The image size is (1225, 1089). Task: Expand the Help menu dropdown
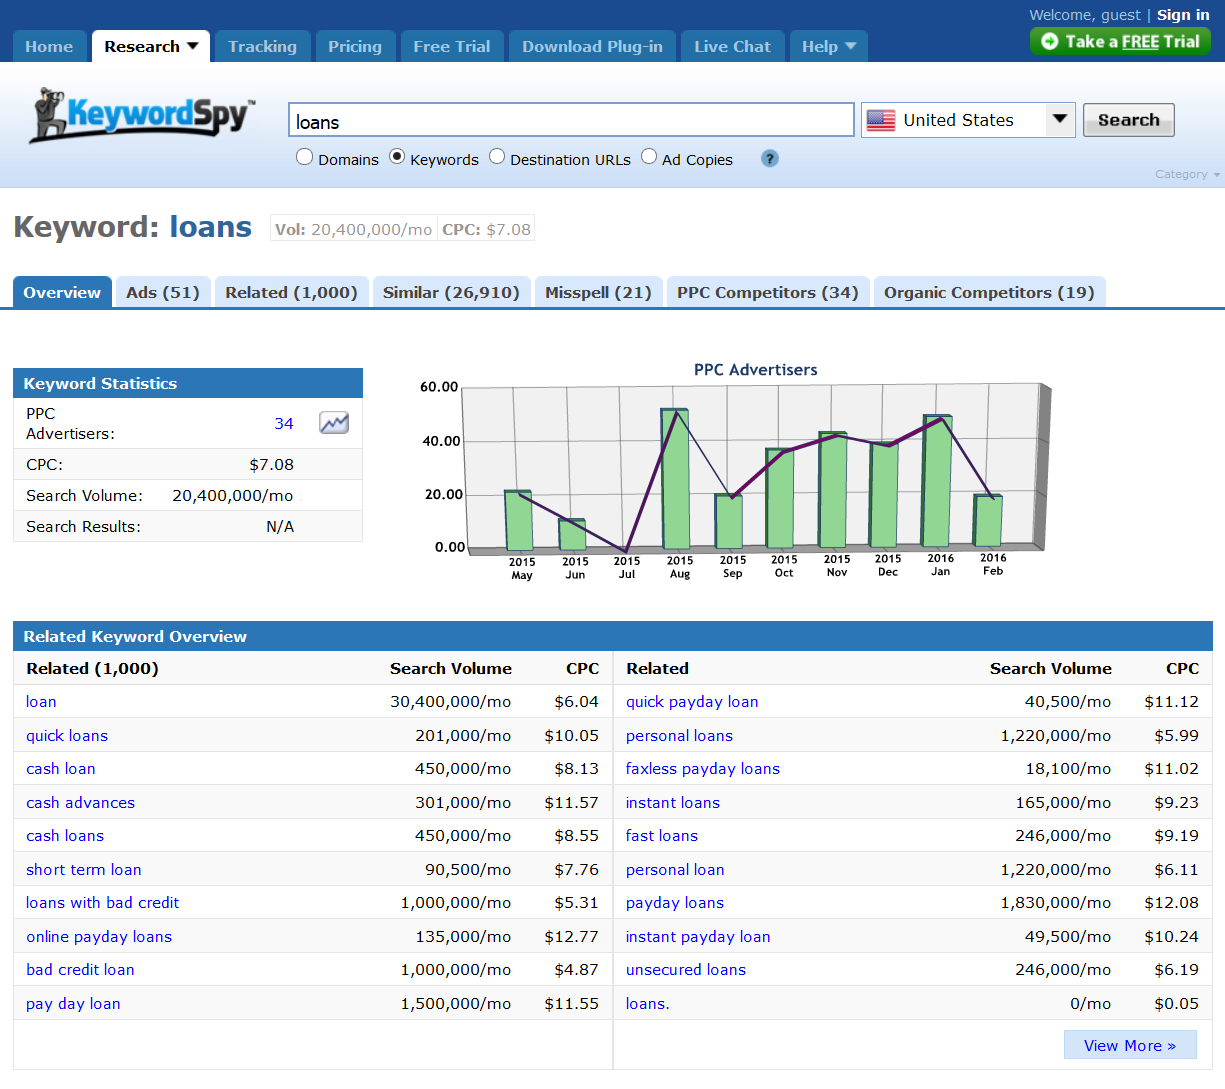(851, 46)
